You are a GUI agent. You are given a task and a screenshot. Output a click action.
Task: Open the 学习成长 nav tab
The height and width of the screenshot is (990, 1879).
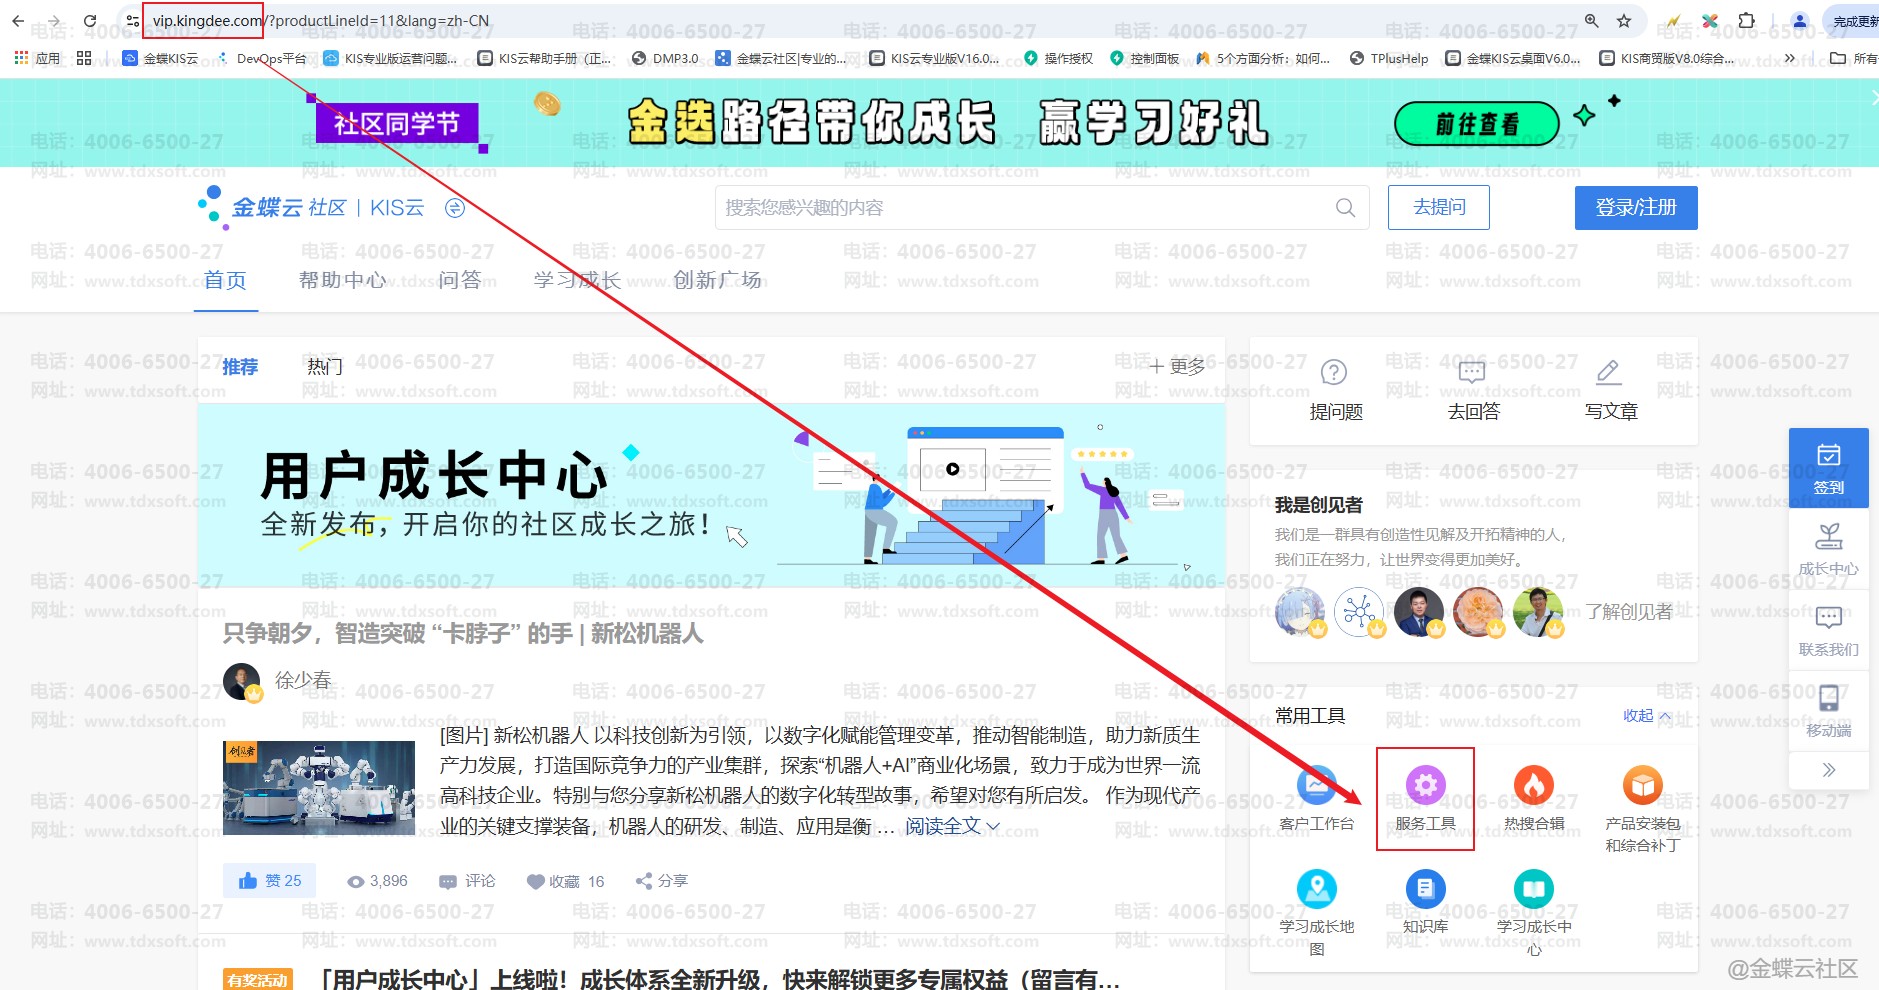577,281
